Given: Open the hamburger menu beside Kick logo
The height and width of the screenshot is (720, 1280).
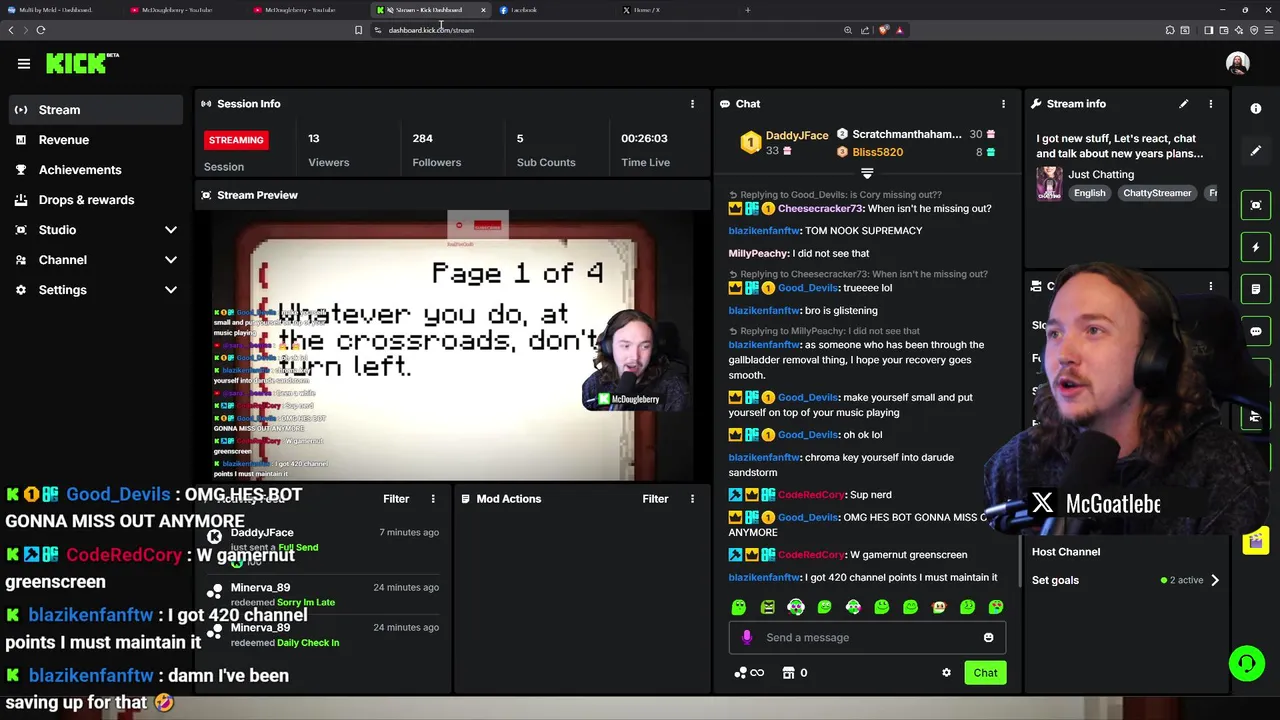Looking at the screenshot, I should 24,64.
